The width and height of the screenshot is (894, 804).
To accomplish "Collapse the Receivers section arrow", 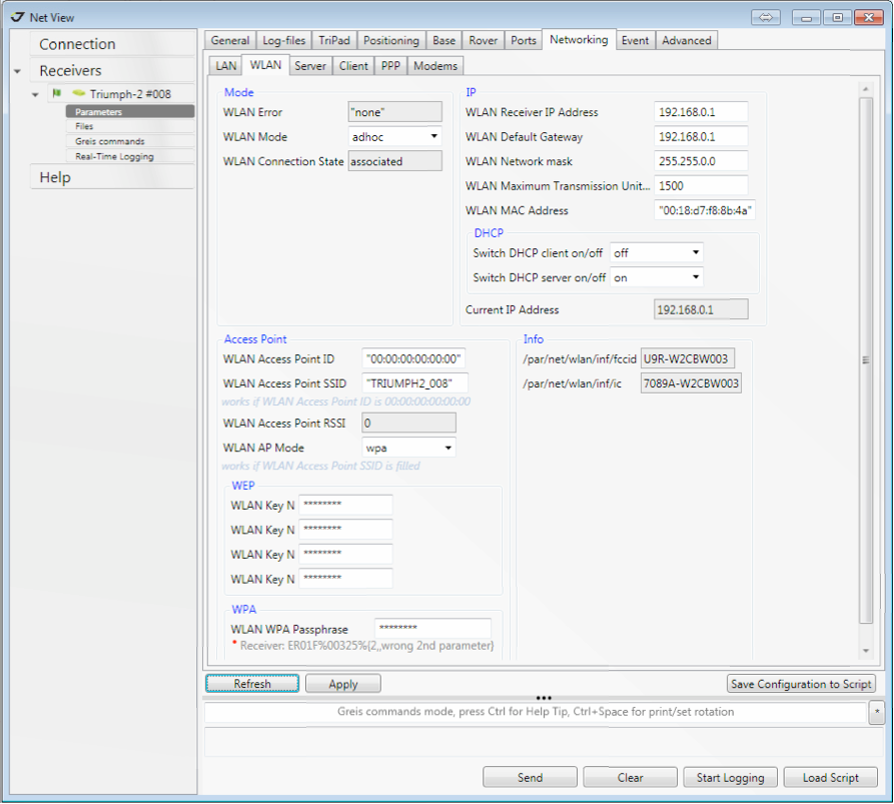I will 18,71.
